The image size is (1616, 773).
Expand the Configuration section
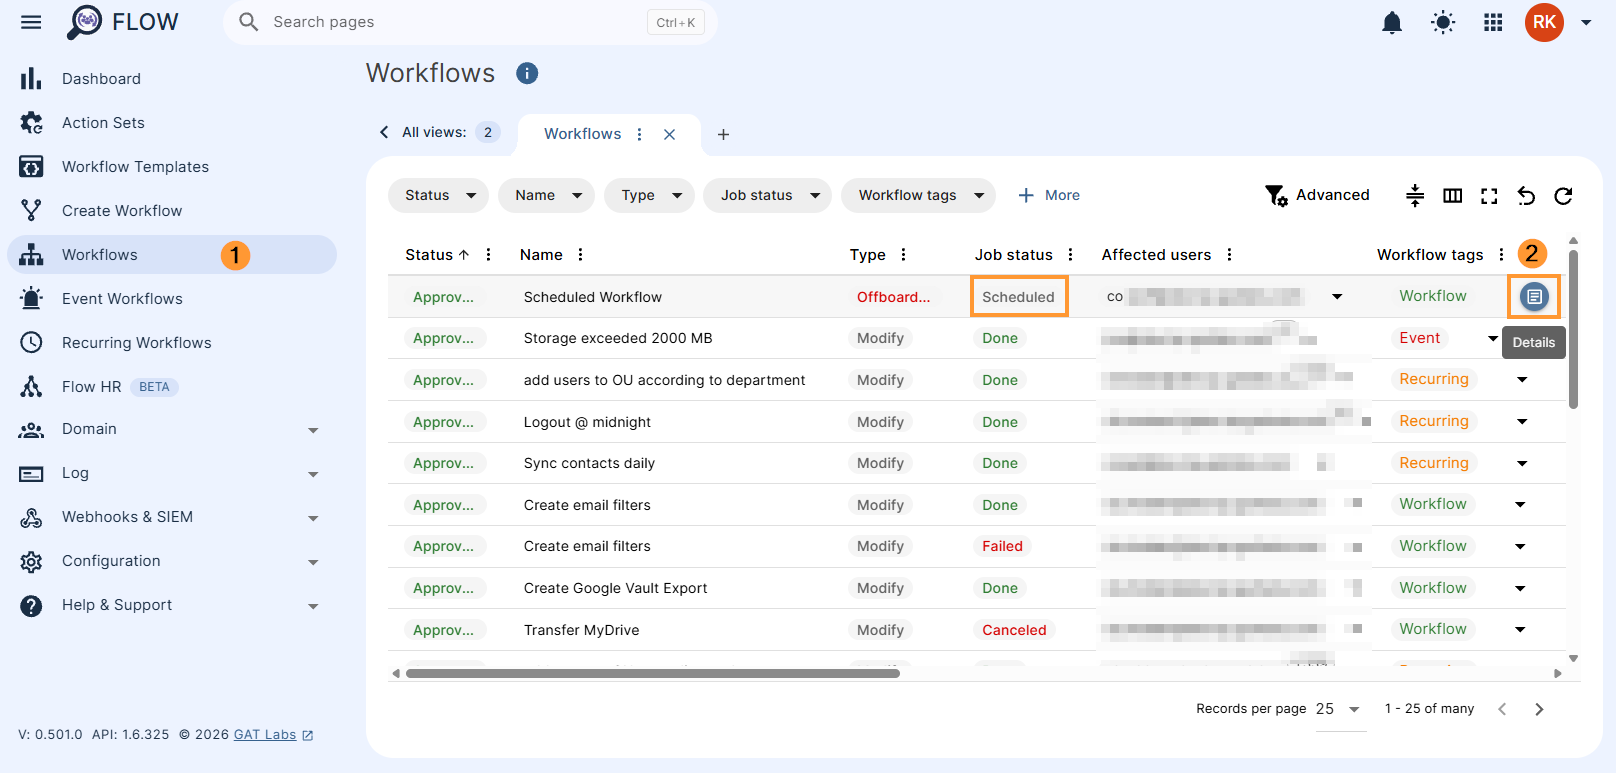point(172,561)
